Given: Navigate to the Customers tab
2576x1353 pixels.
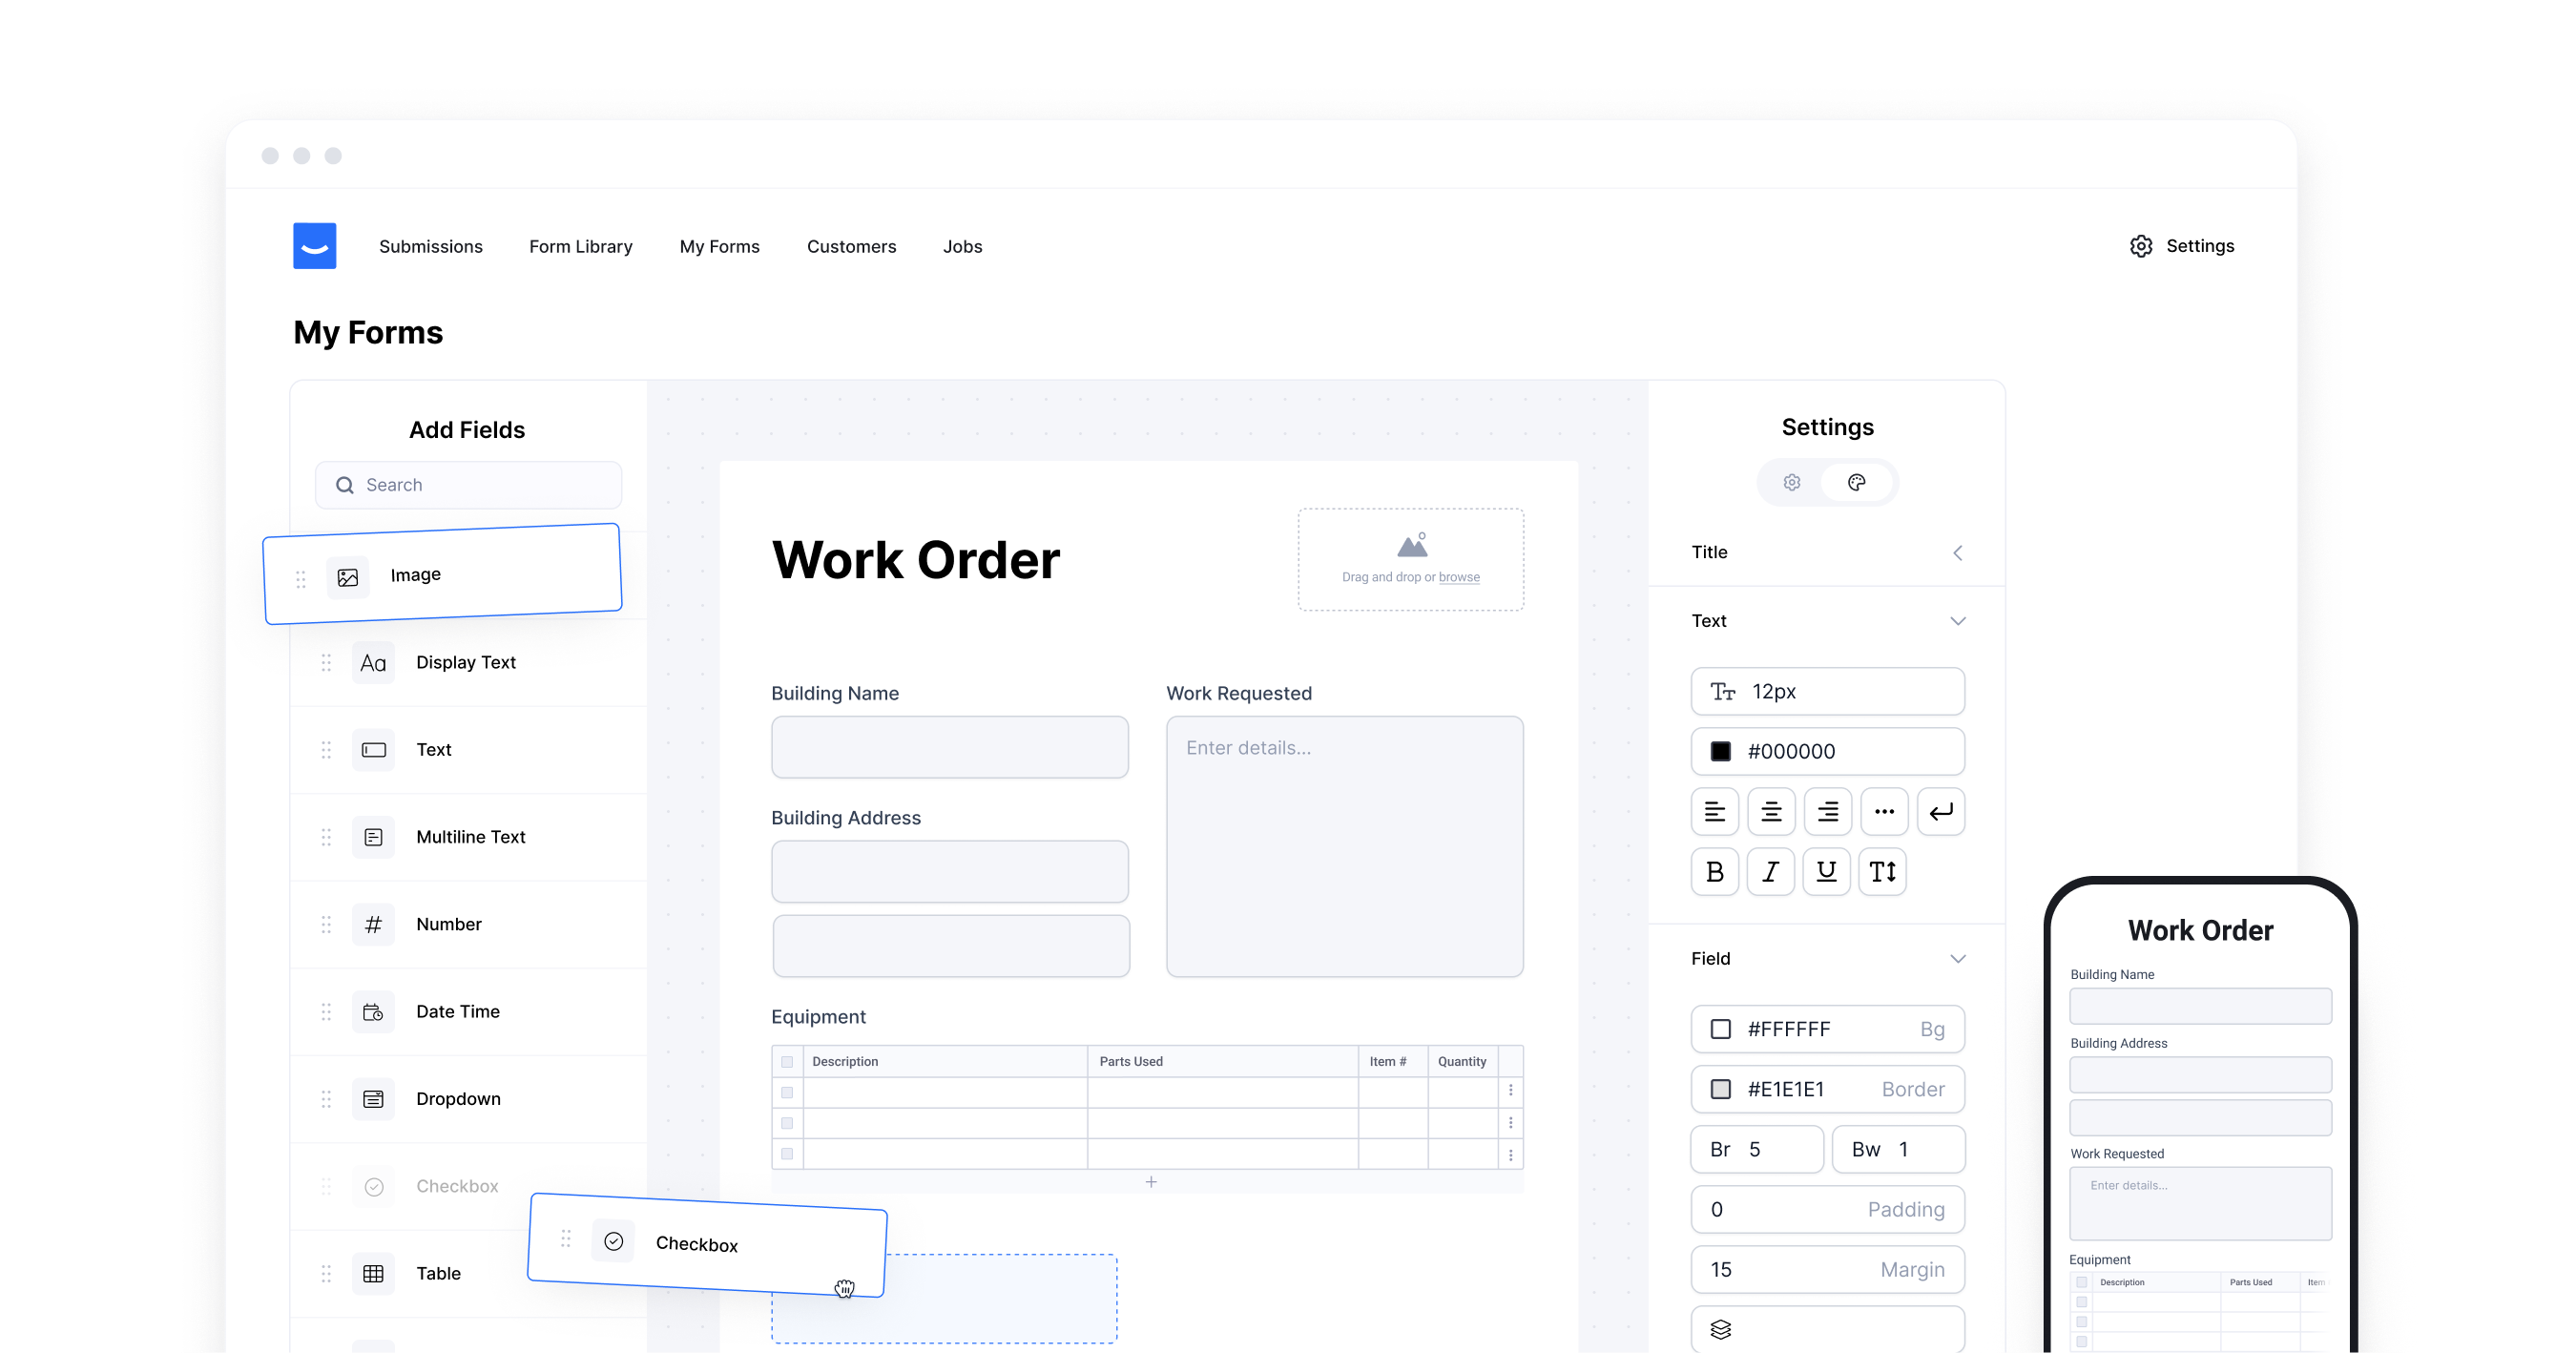Looking at the screenshot, I should [x=851, y=246].
